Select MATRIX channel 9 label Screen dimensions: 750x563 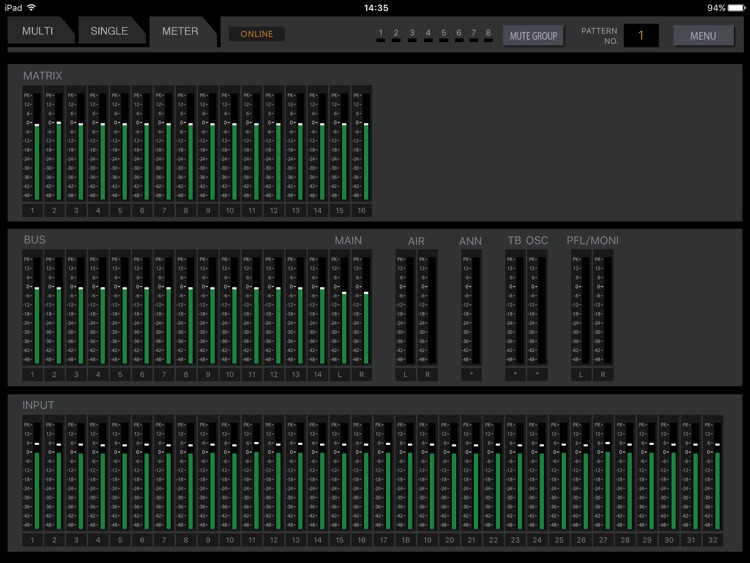click(x=208, y=210)
